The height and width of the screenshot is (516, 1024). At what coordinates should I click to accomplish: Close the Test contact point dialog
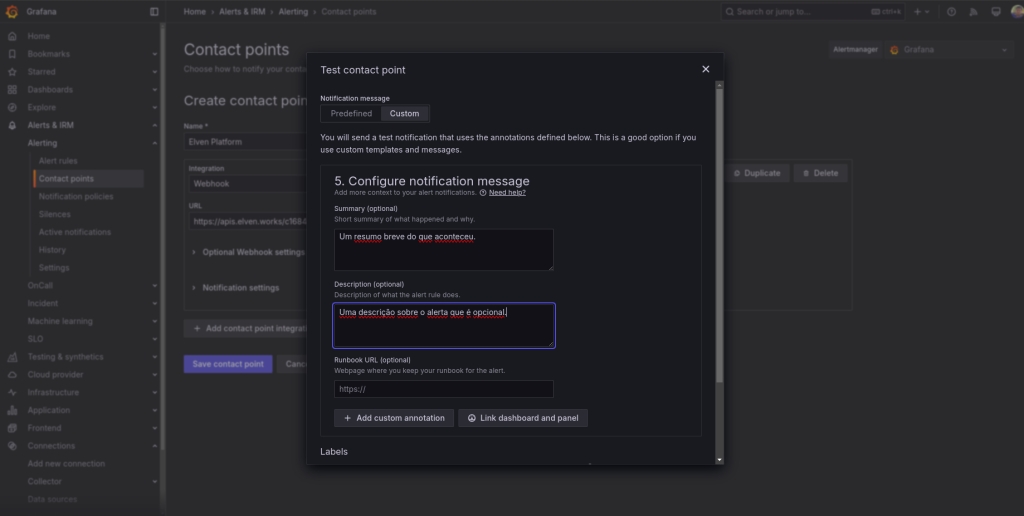tap(705, 69)
